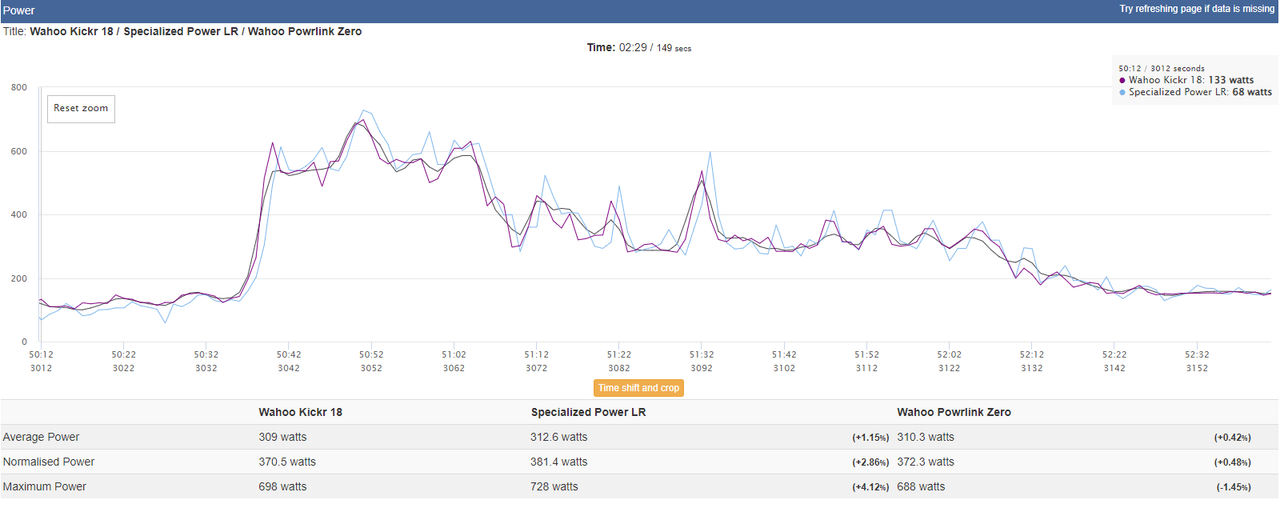
Task: Click the purple Wahoo Kickr legend dot
Action: coord(1122,80)
